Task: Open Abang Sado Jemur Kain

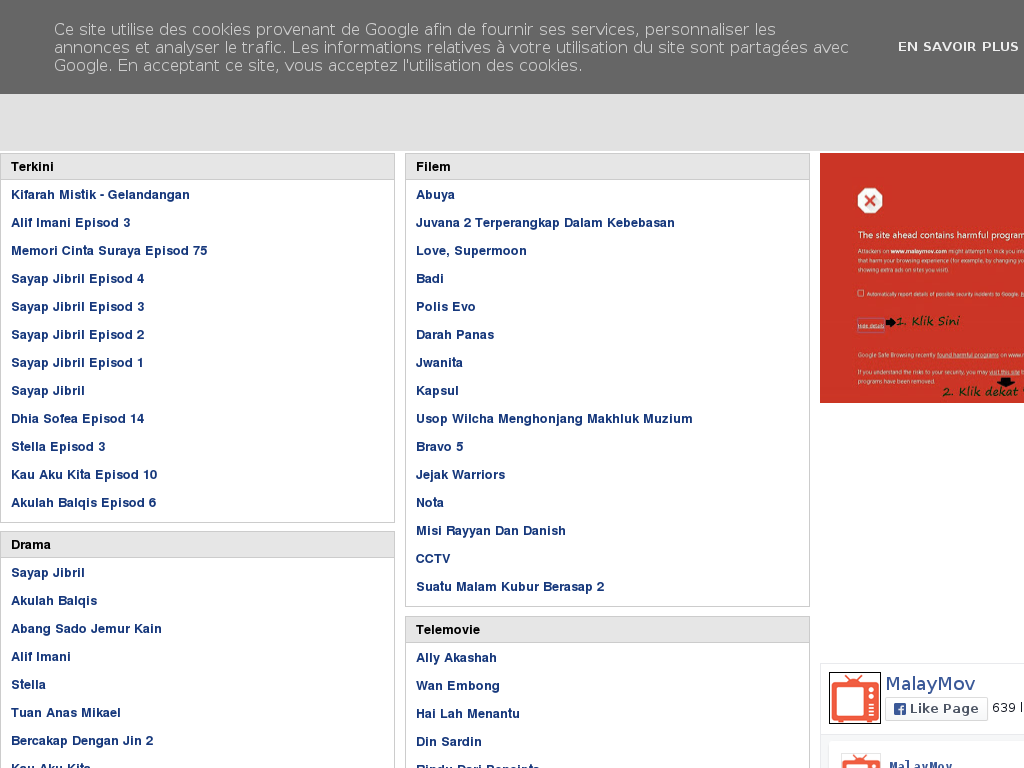Action: coord(86,629)
